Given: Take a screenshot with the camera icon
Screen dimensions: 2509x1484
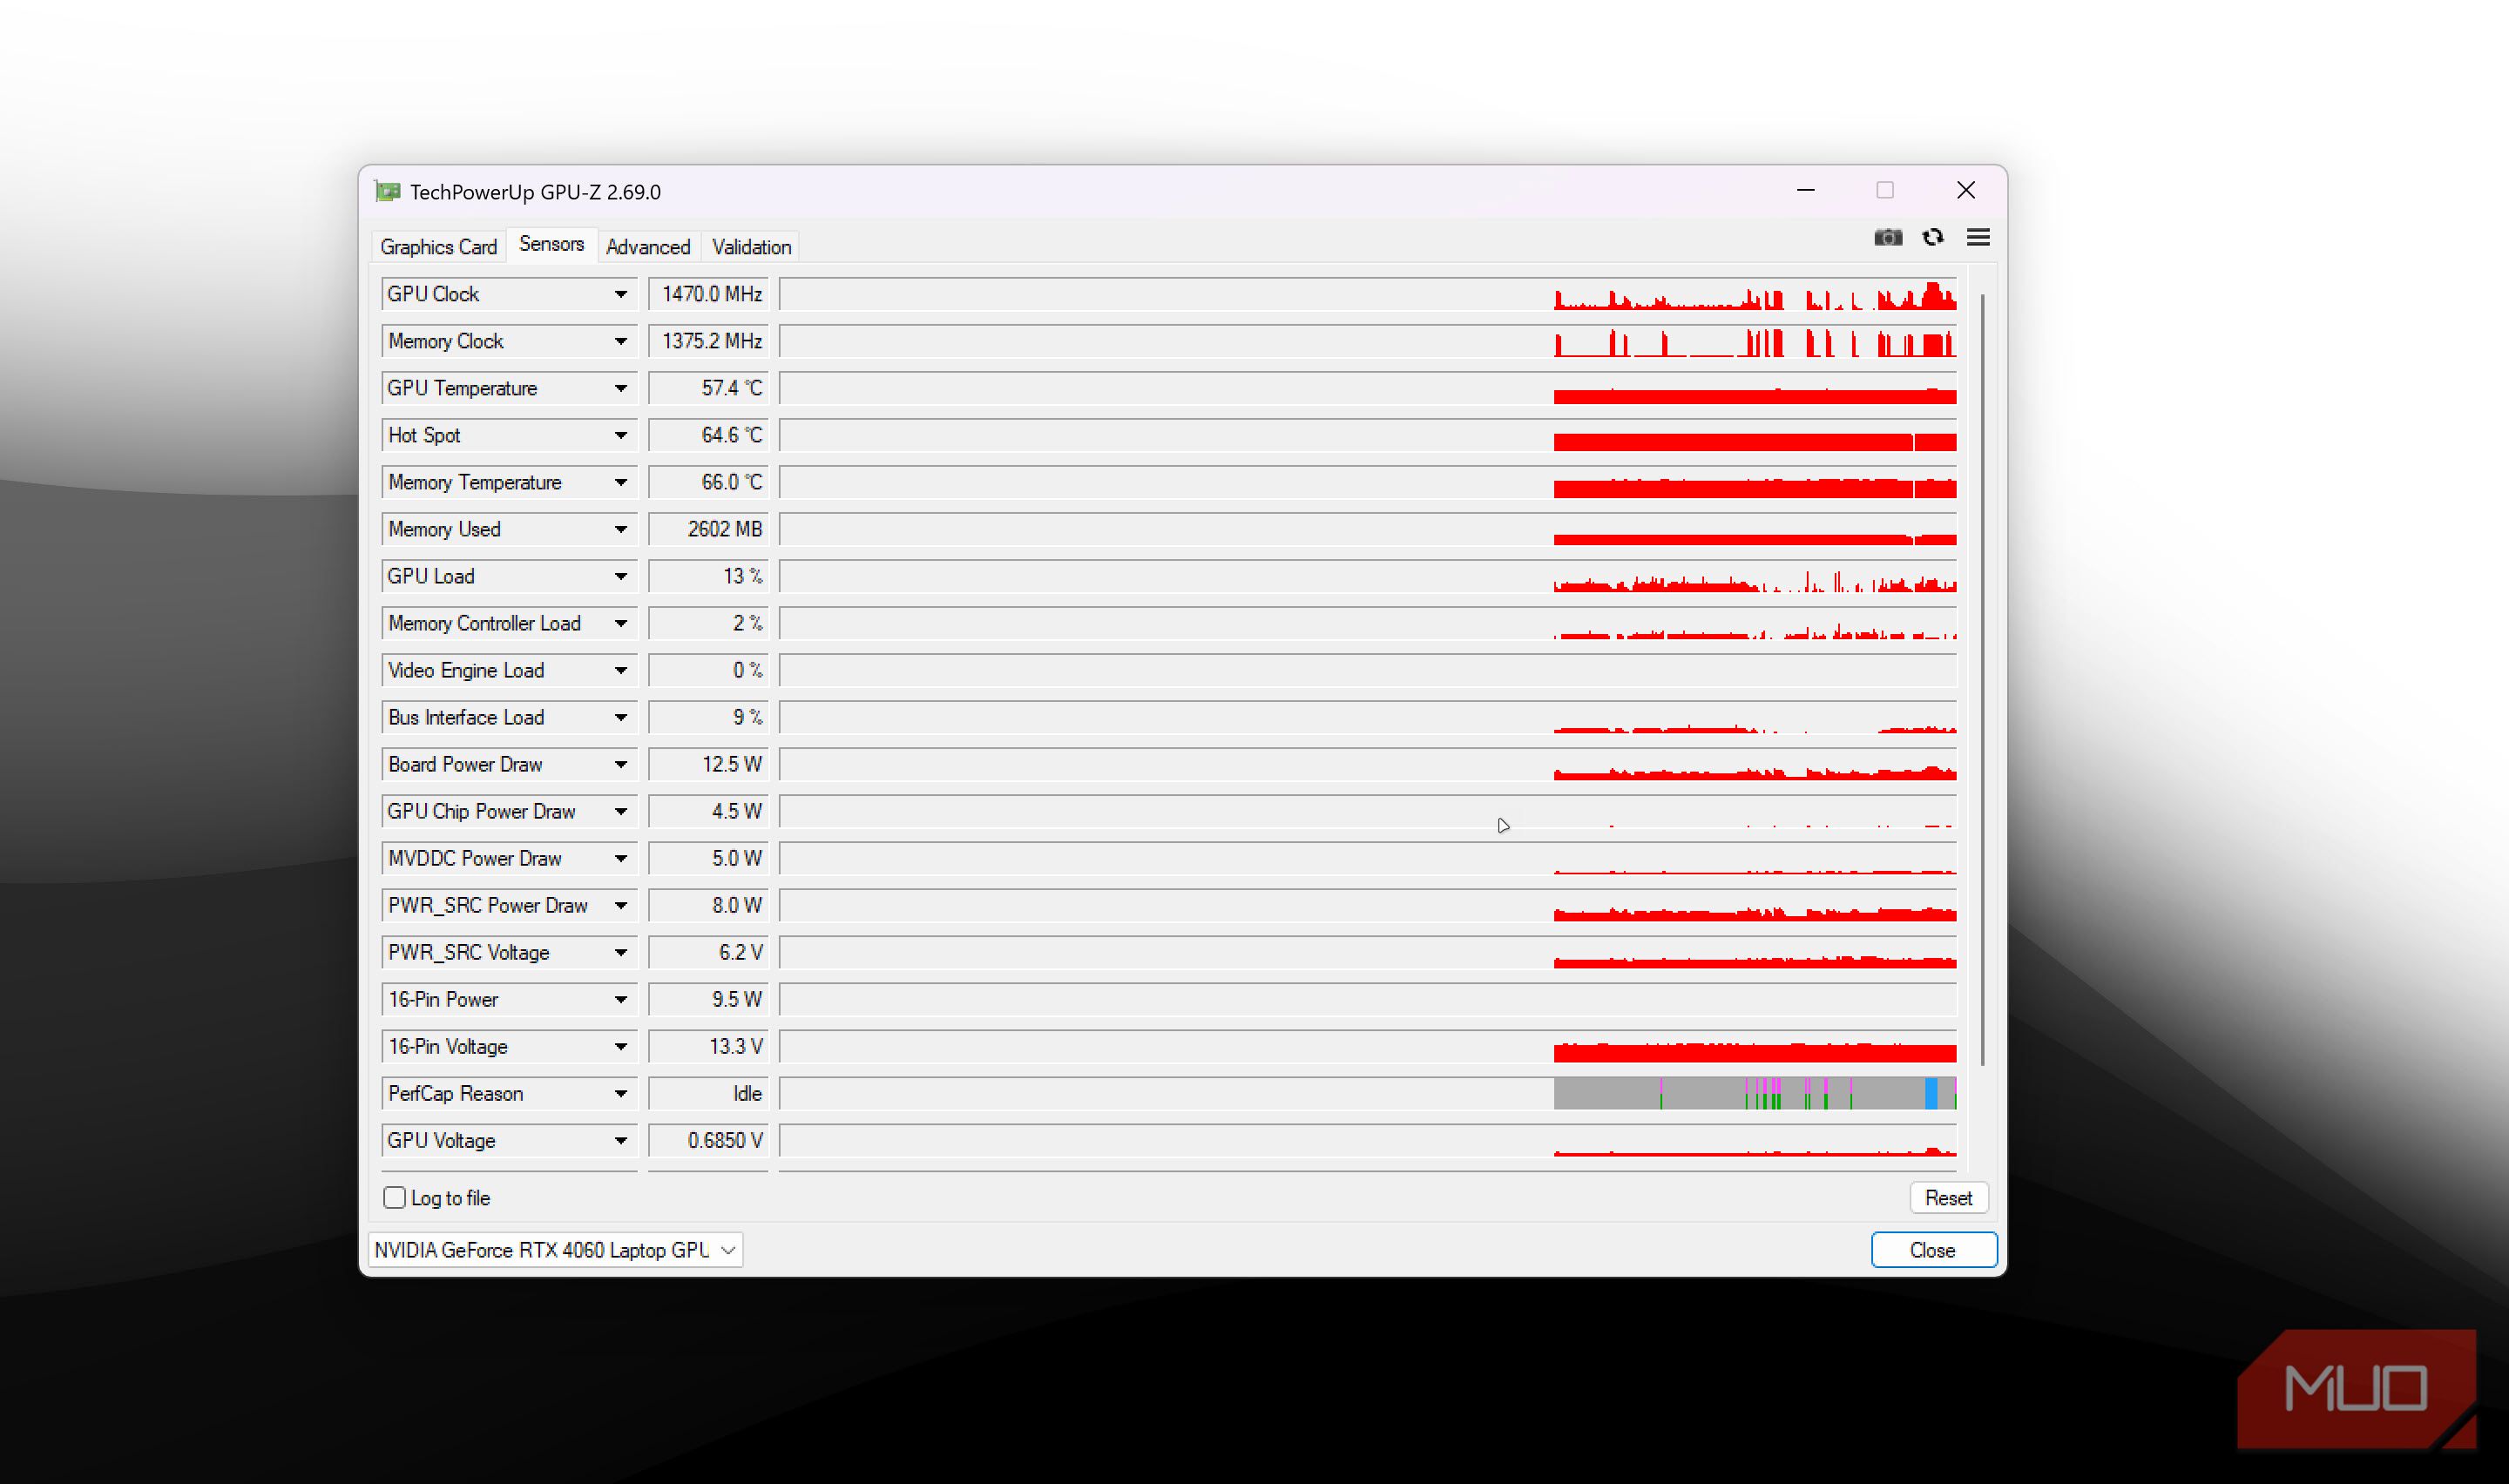Looking at the screenshot, I should click(1887, 237).
